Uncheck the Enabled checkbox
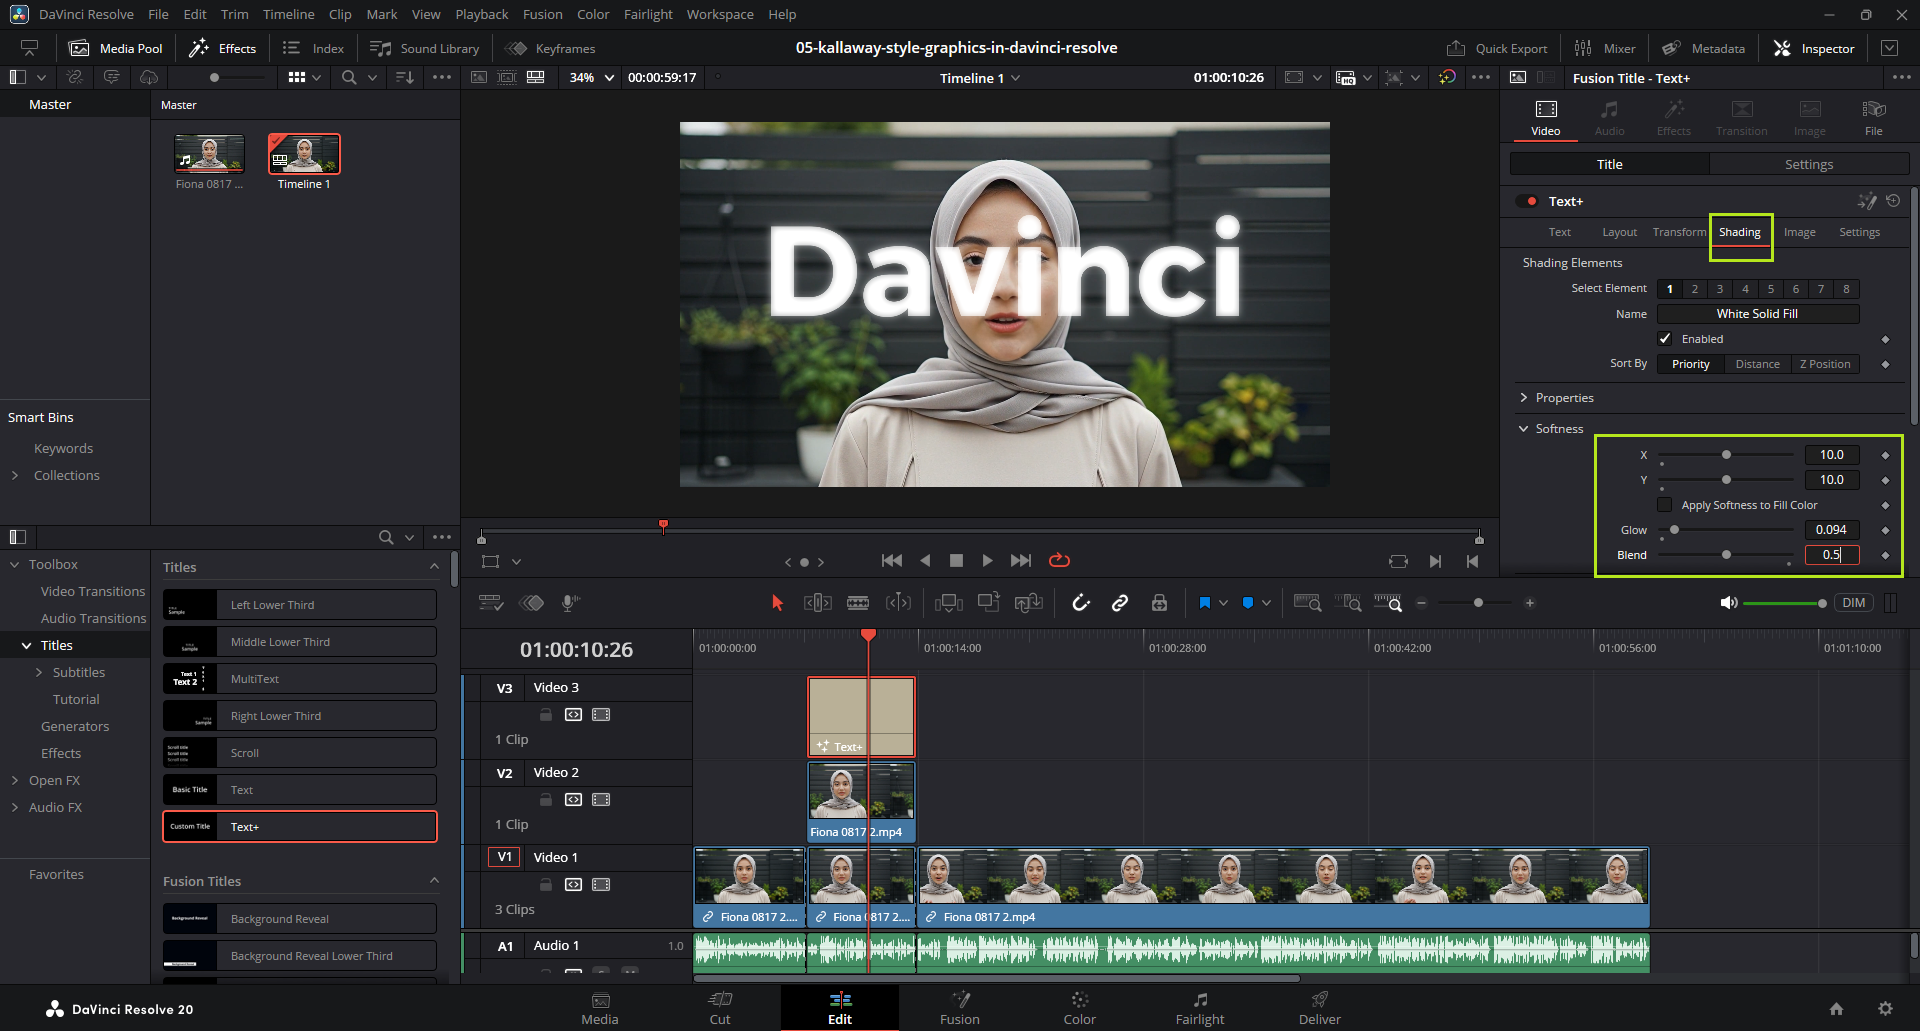 (x=1665, y=339)
